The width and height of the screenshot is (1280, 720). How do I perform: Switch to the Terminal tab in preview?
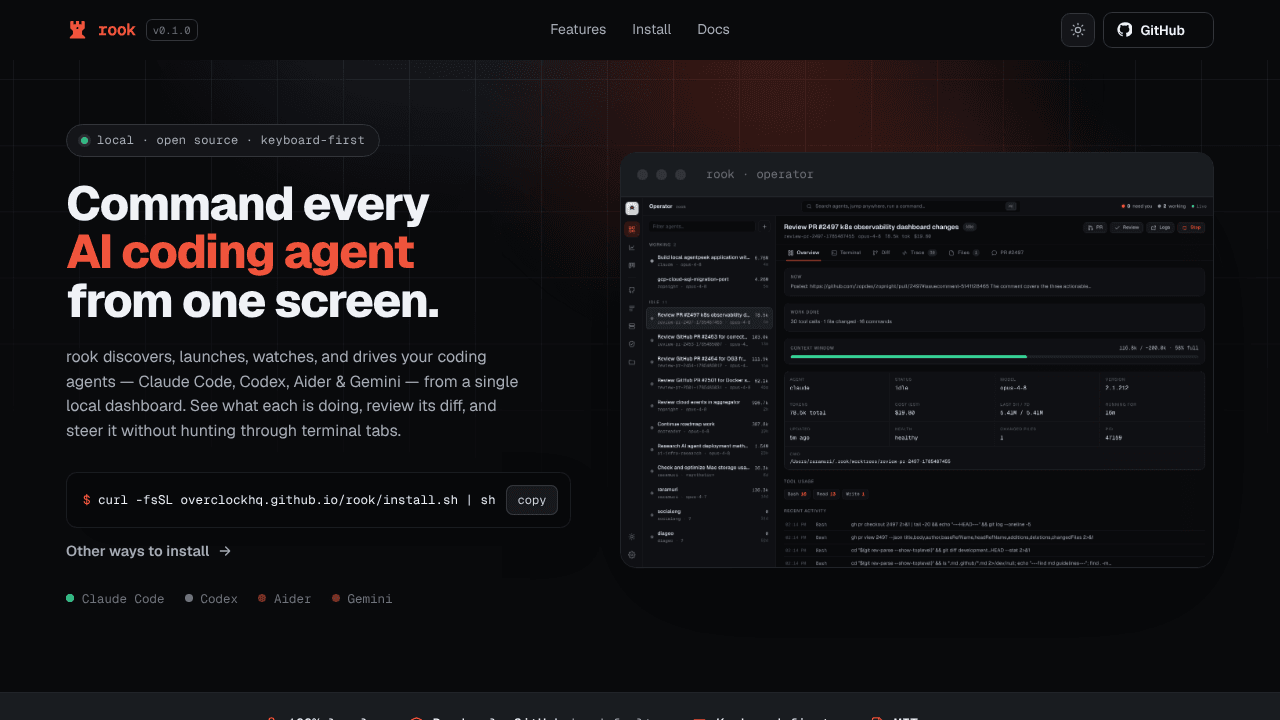tap(846, 253)
